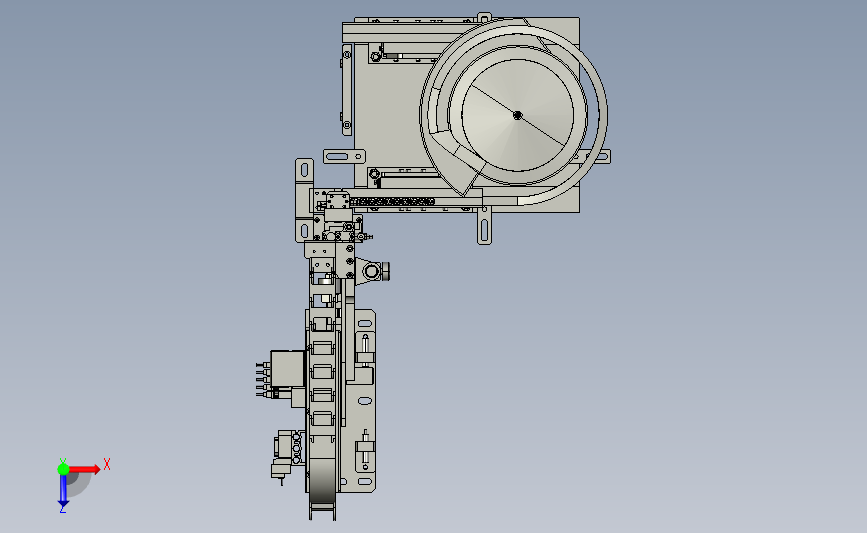The image size is (867, 533).
Task: Select the round knob right of the vertical column
Action: [x=372, y=271]
